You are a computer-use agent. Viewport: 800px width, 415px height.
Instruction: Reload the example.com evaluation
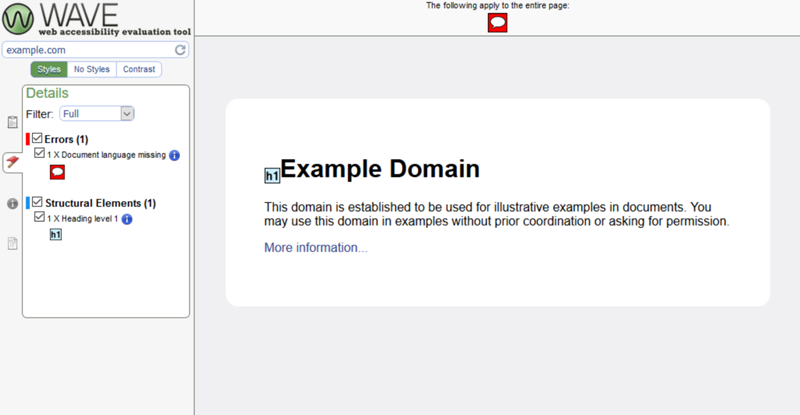pos(180,50)
